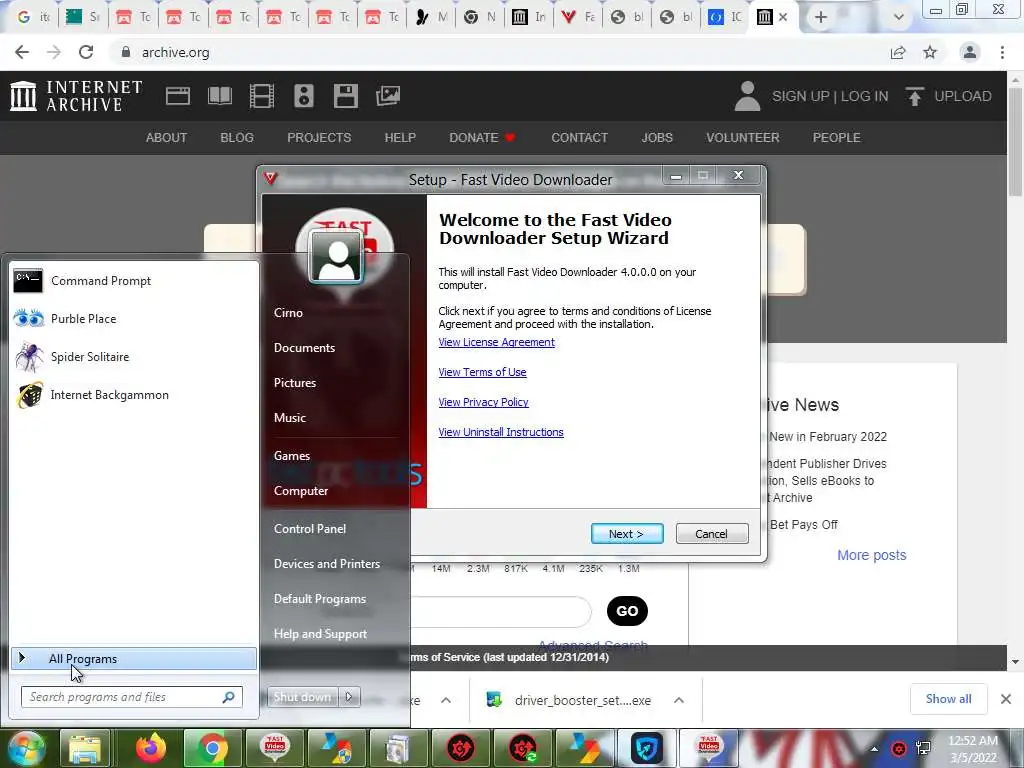
Task: Open the Shut down options arrow
Action: 349,697
